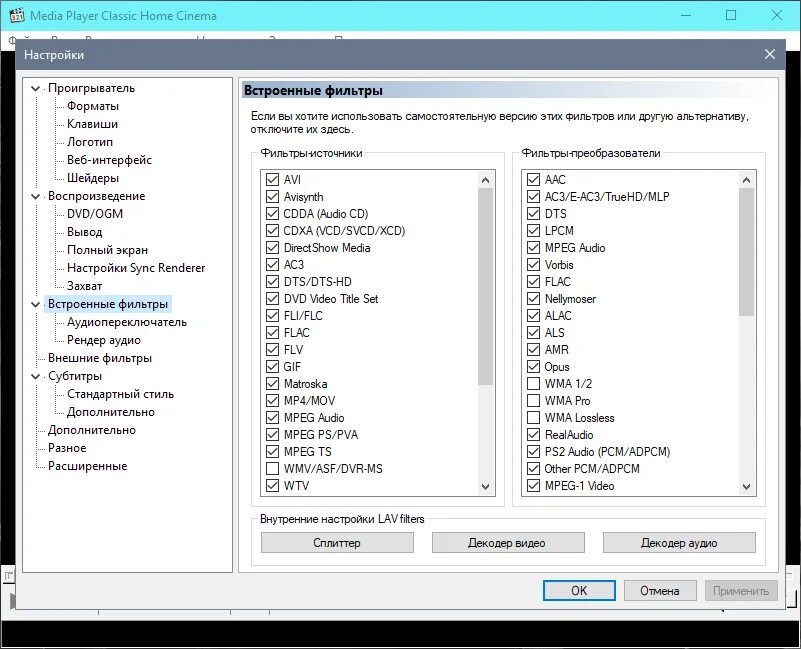
Task: Disable the Opus transform filter
Action: pyautogui.click(x=533, y=366)
